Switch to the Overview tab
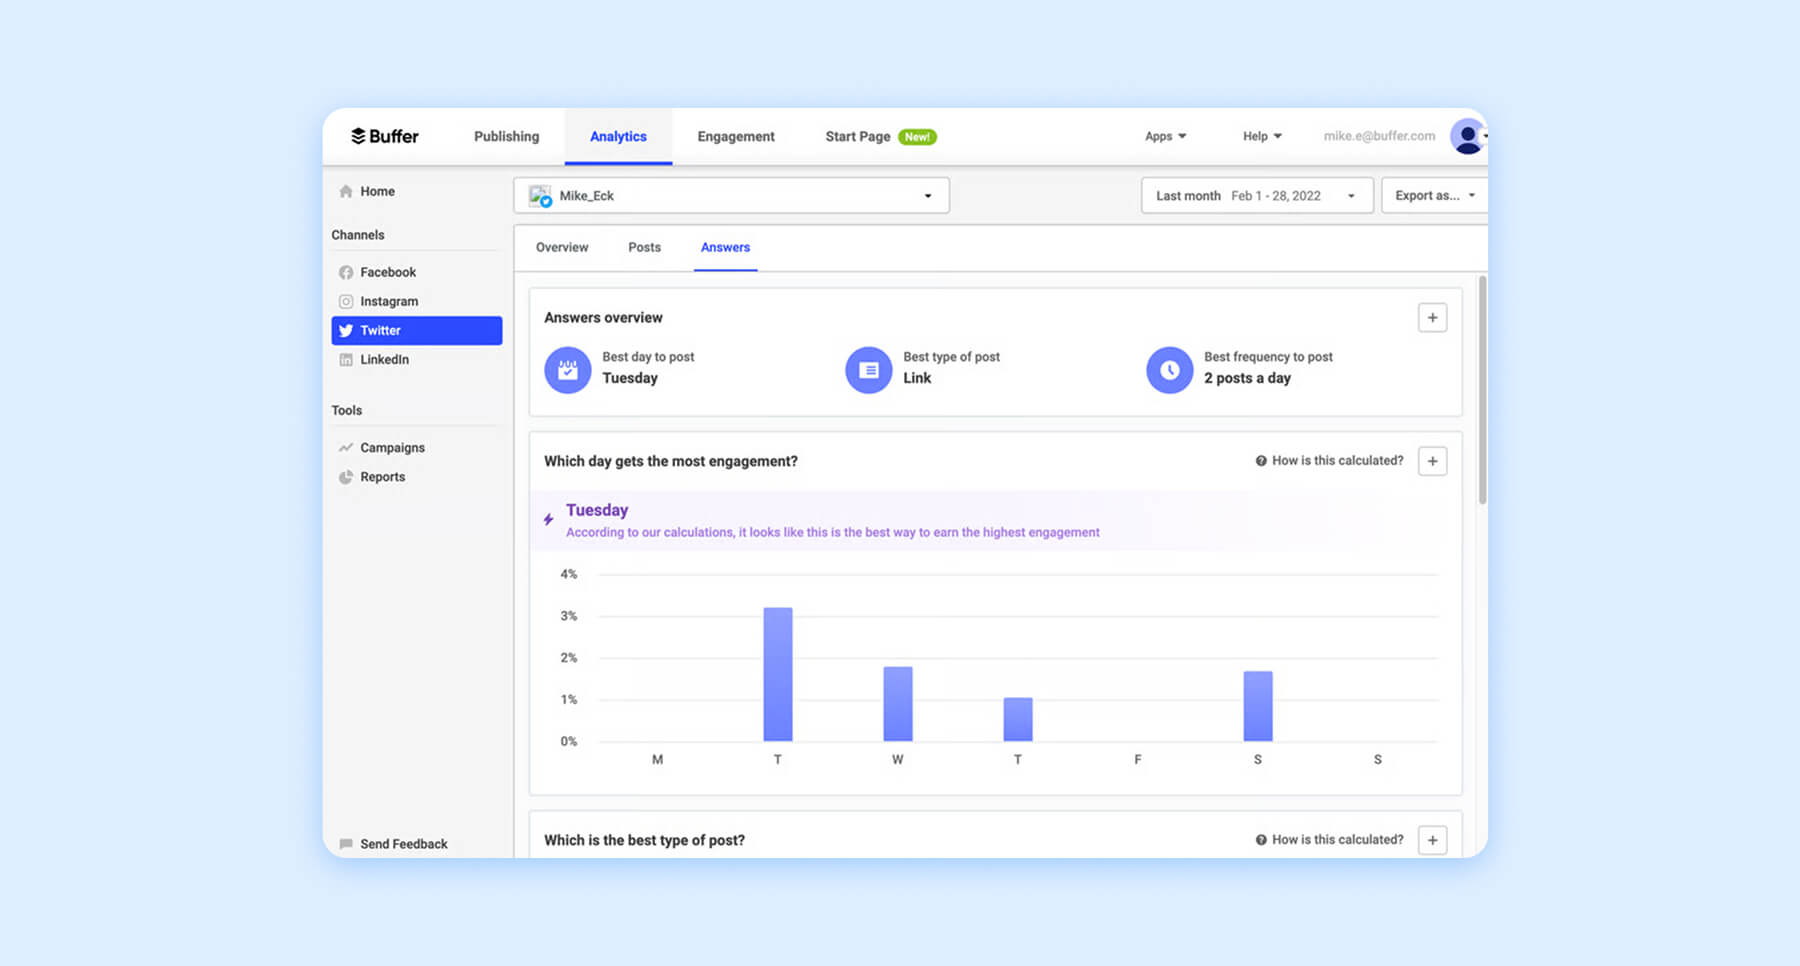The height and width of the screenshot is (966, 1800). point(561,247)
